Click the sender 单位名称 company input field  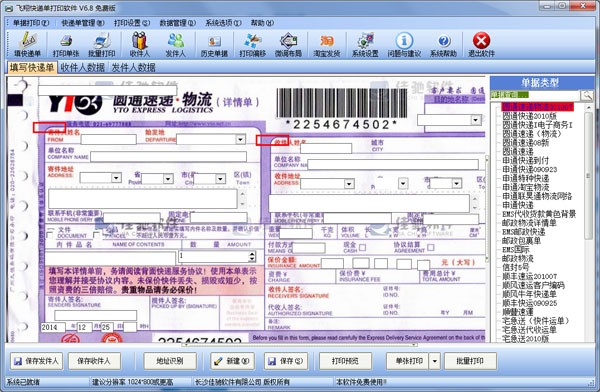(x=169, y=157)
